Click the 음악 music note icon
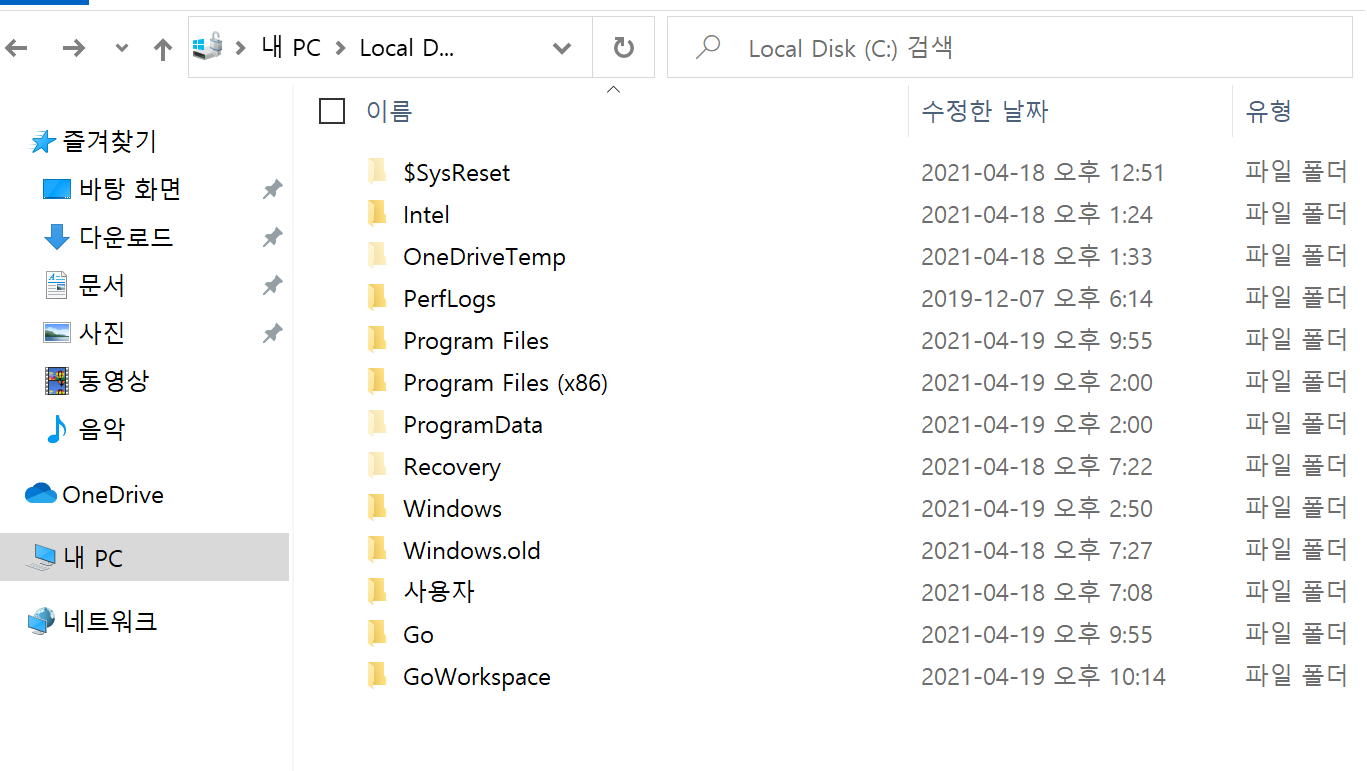1367x771 pixels. coord(57,429)
